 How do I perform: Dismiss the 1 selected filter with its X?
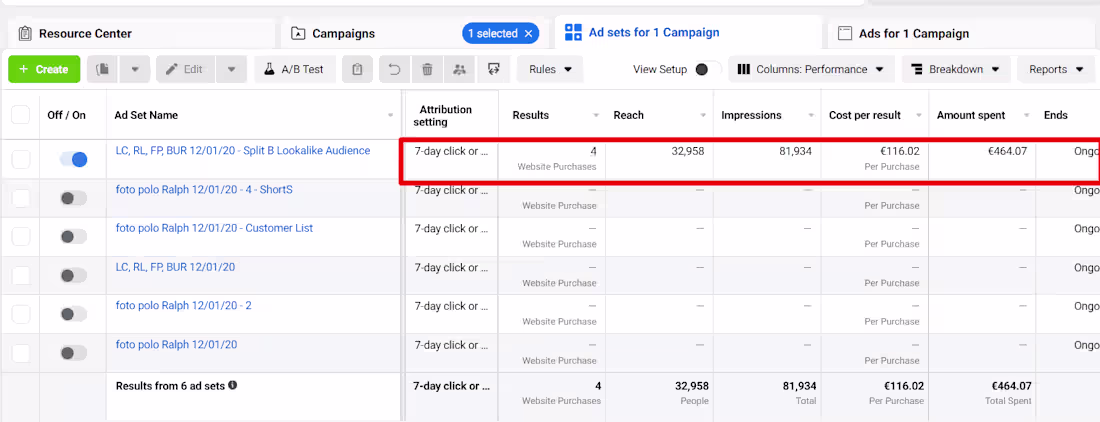[528, 33]
